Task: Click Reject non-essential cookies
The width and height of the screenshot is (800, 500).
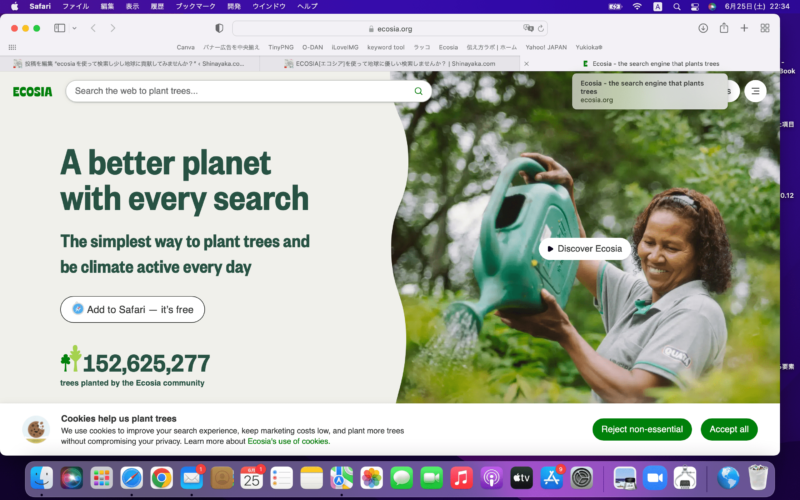Action: click(642, 430)
